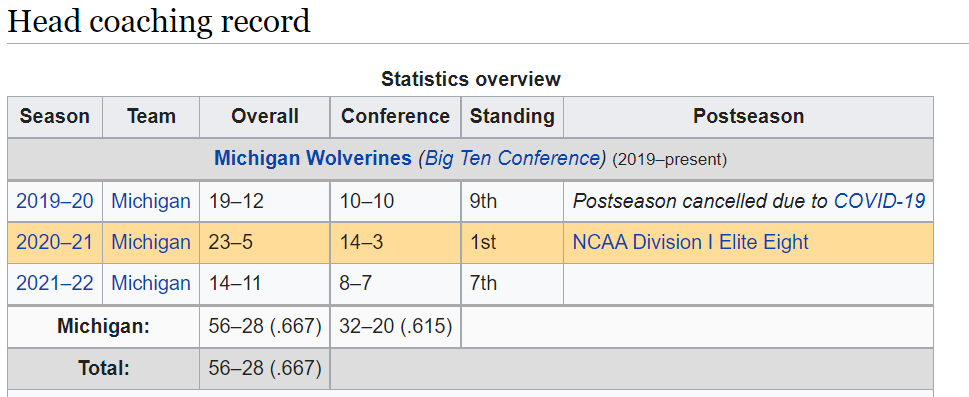Open the 2020–21 season link
The height and width of the screenshot is (397, 969).
pos(54,242)
